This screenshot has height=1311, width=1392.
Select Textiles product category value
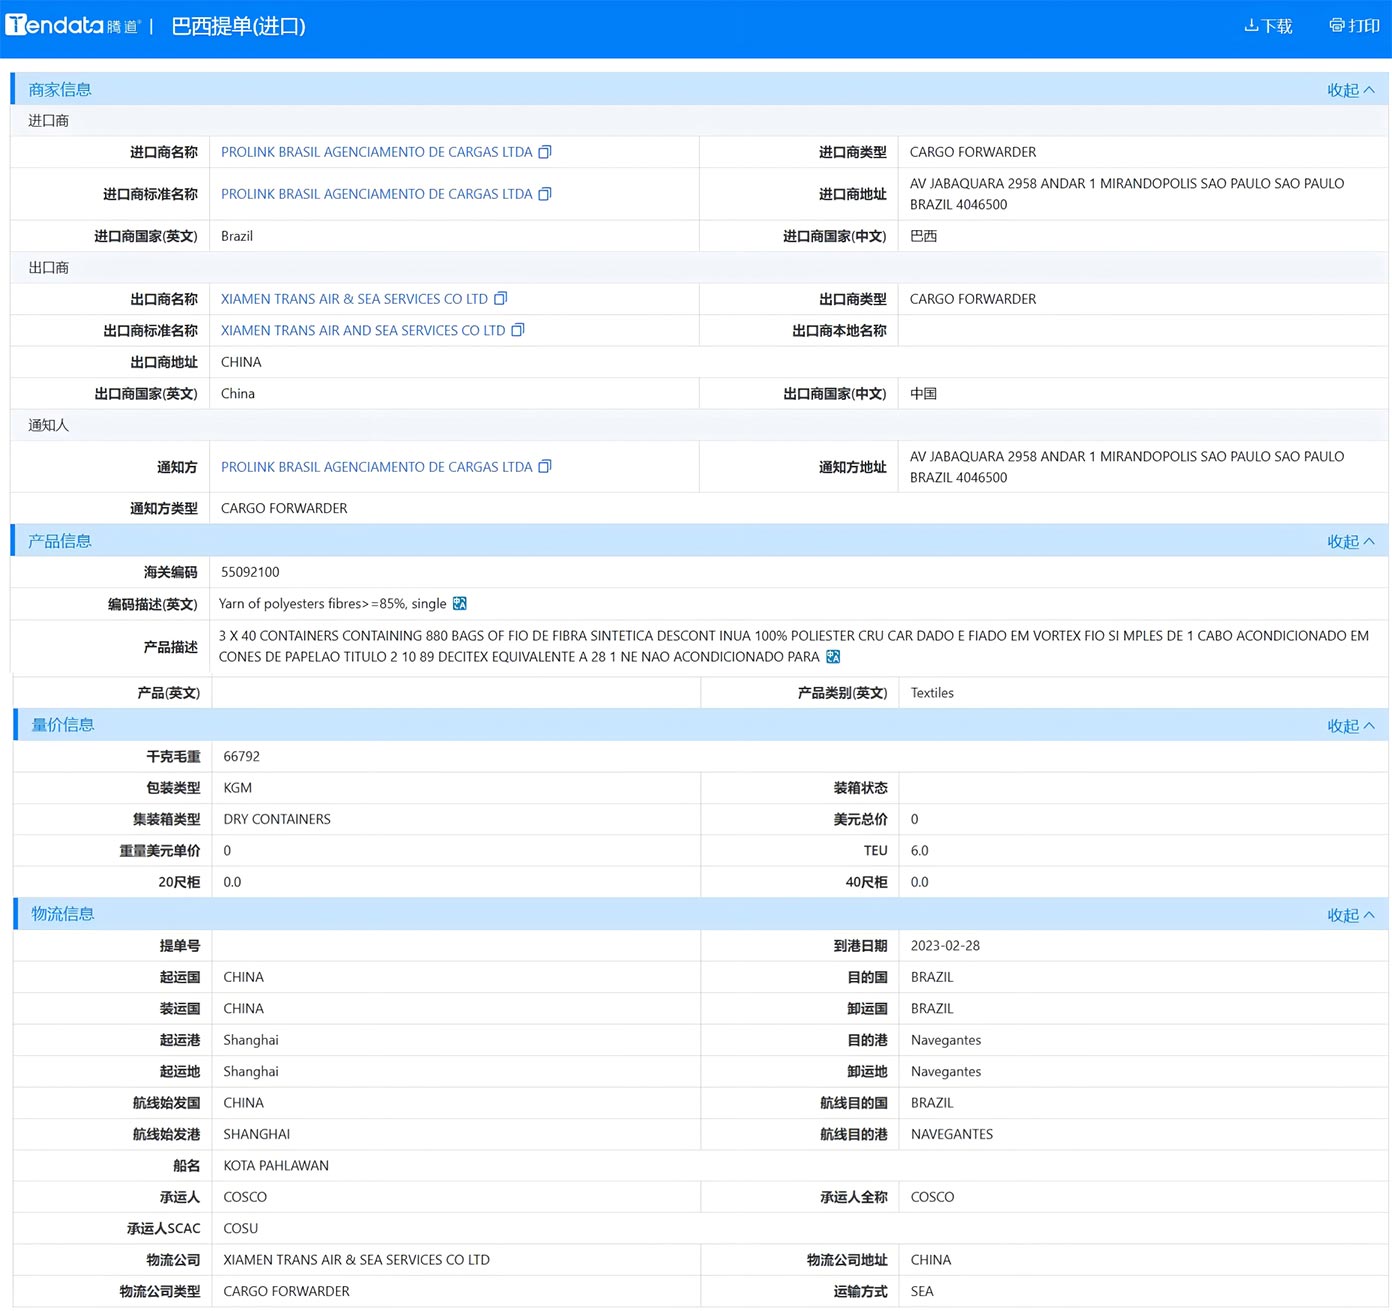point(932,693)
